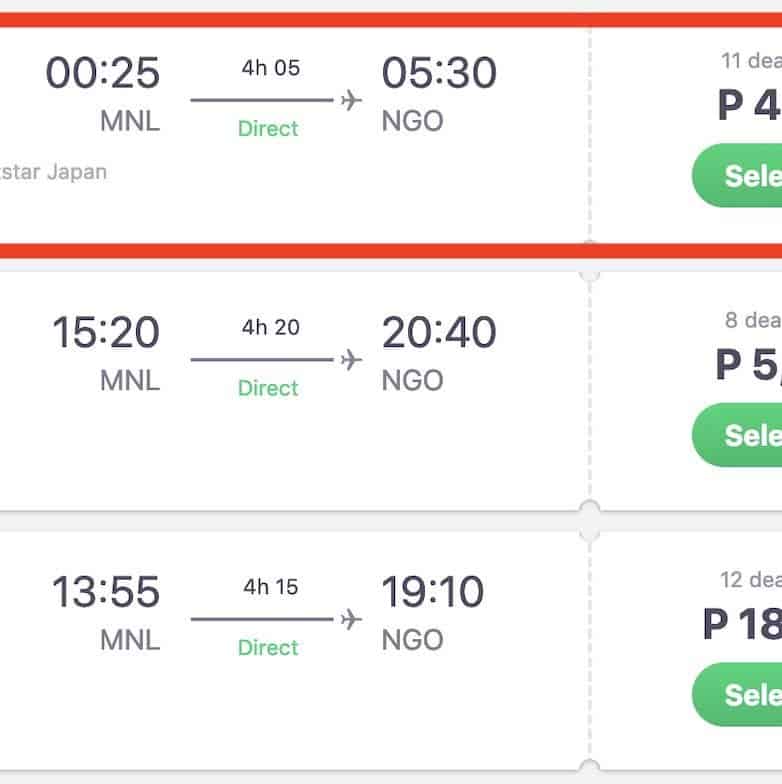Click the green Direct label under 4h 20
Screen dimensions: 782x784
point(268,388)
